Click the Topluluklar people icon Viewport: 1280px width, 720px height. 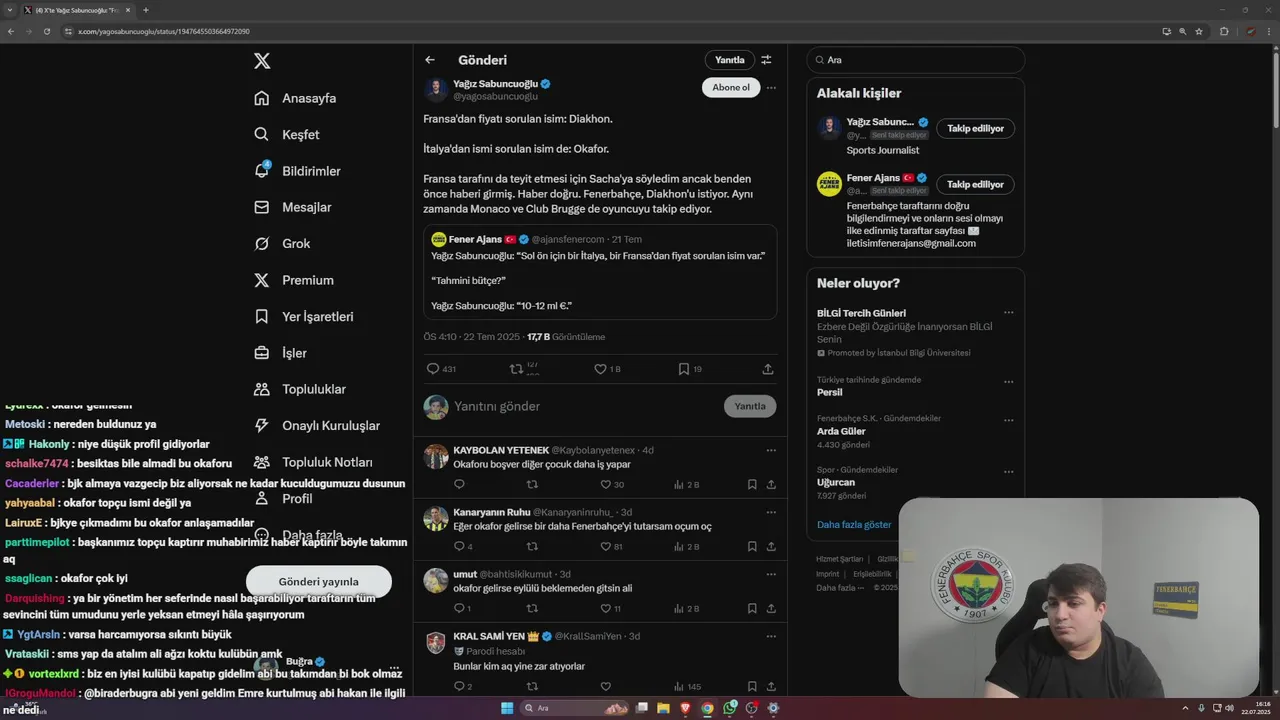pos(262,389)
